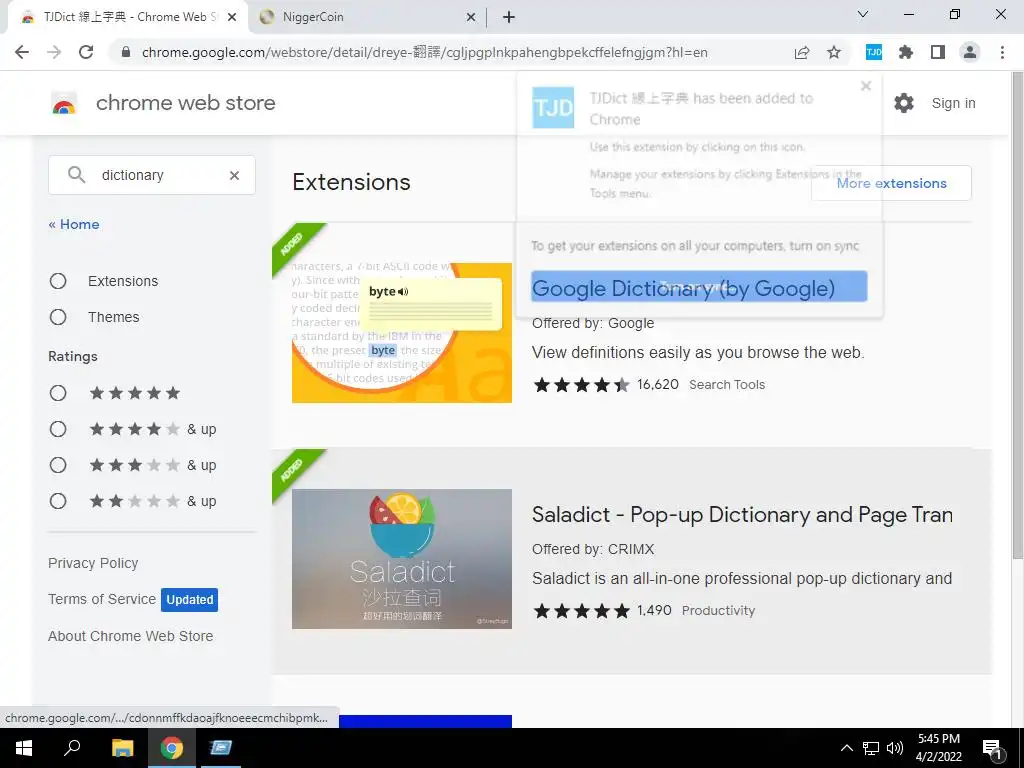
Task: Open the Windows Start menu
Action: (x=24, y=748)
